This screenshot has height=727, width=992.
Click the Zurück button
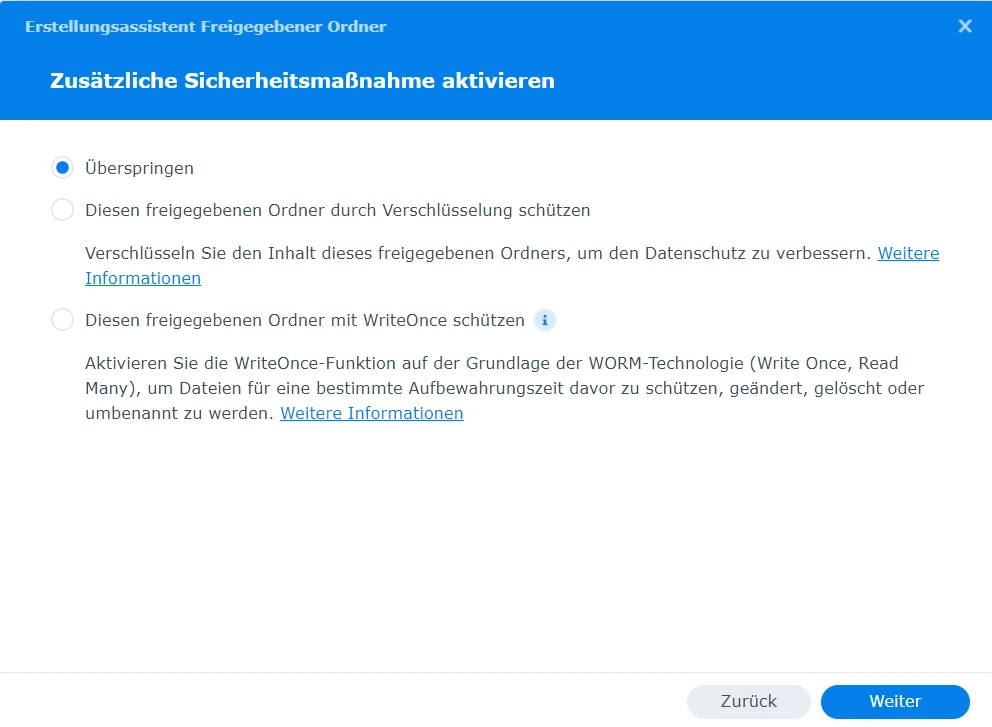pos(748,701)
